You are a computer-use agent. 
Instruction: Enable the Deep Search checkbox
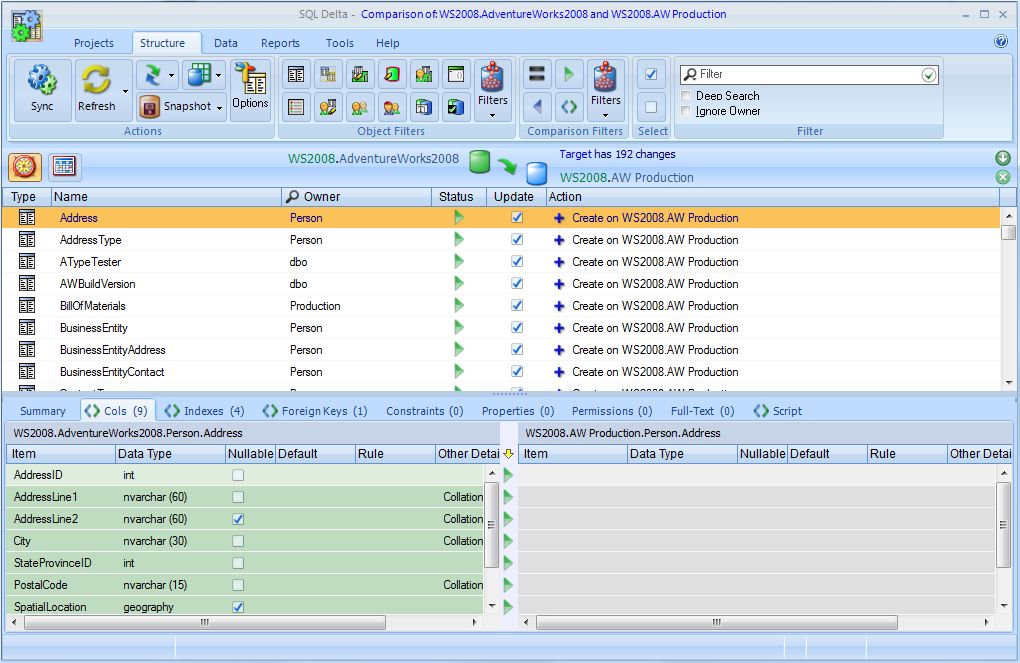tap(686, 96)
